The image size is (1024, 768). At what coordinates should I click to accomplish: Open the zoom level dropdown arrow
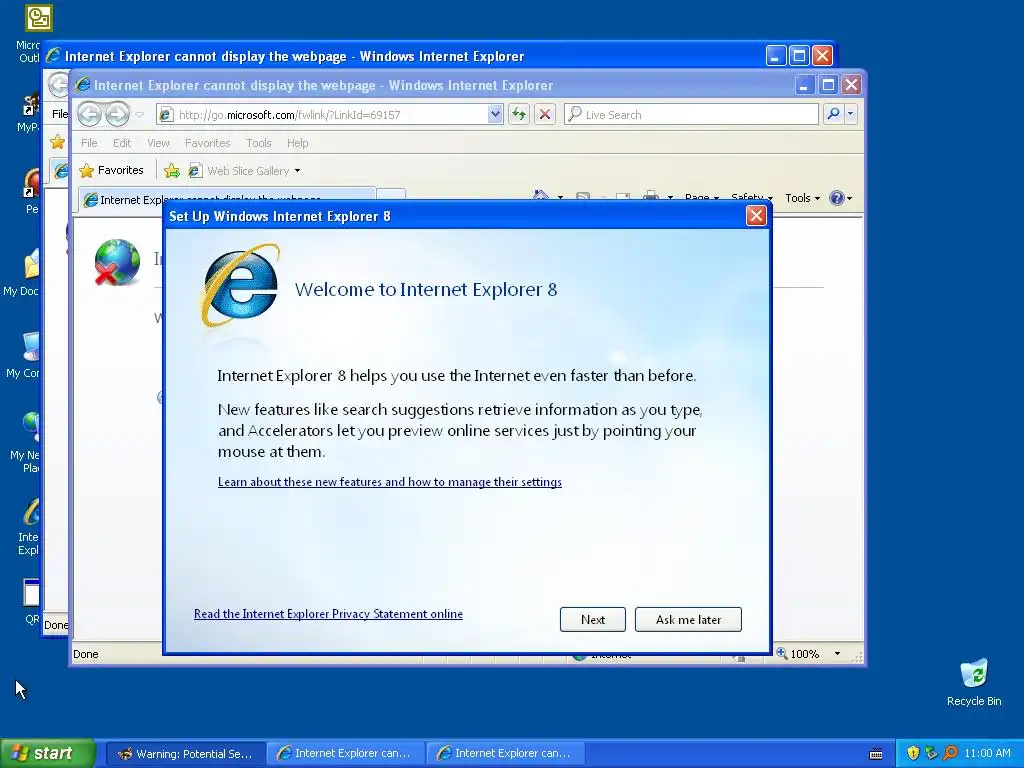coord(837,654)
